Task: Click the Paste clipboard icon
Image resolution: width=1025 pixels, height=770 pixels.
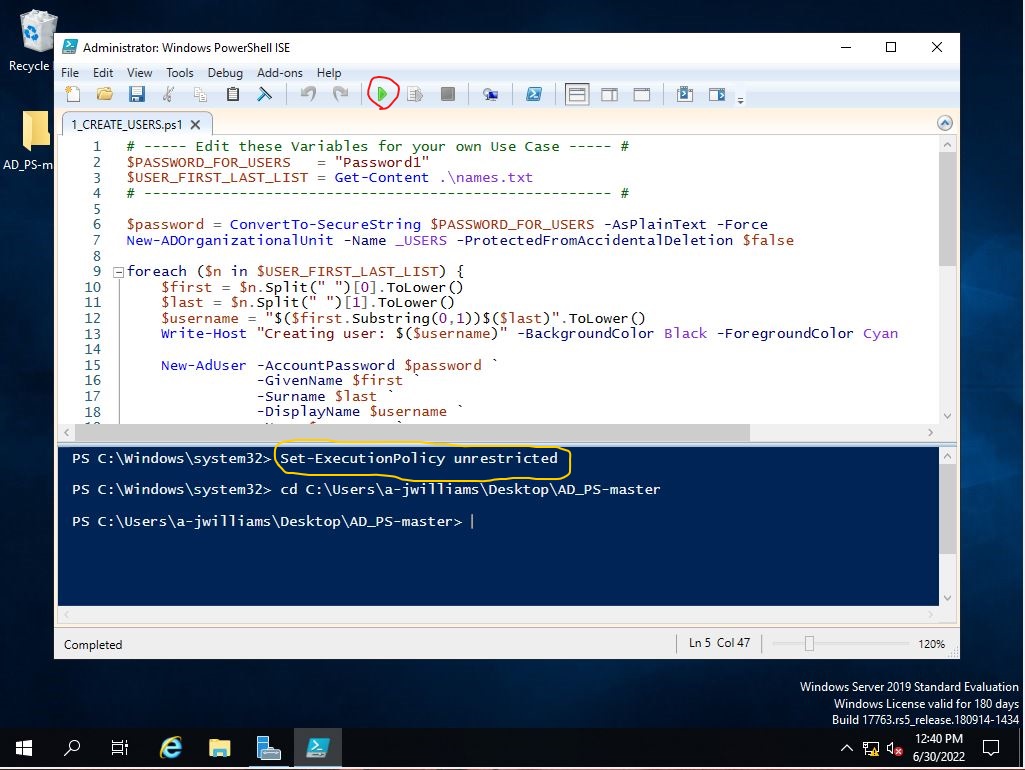Action: tap(232, 95)
